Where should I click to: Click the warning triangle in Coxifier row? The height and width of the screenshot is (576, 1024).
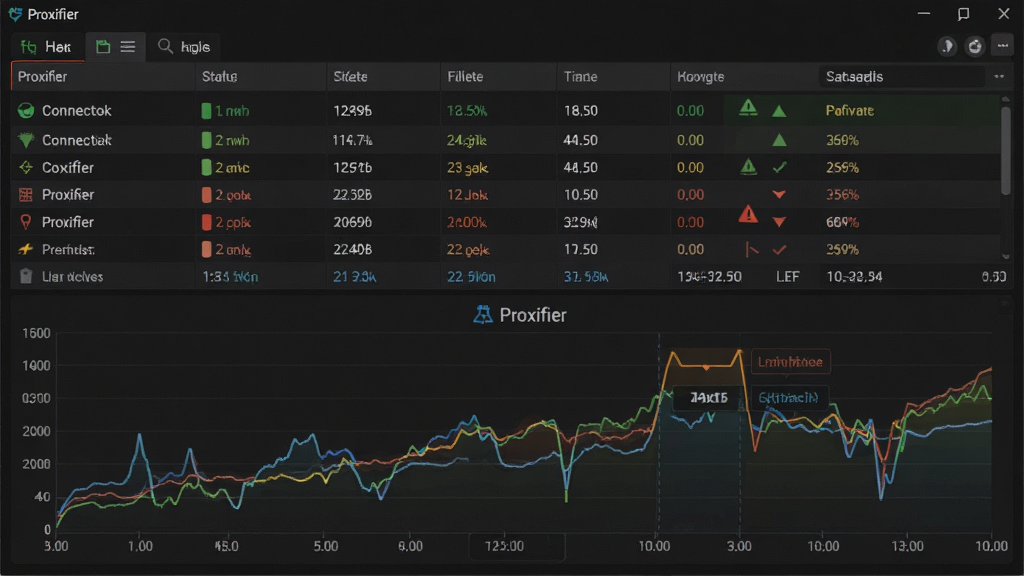(748, 167)
